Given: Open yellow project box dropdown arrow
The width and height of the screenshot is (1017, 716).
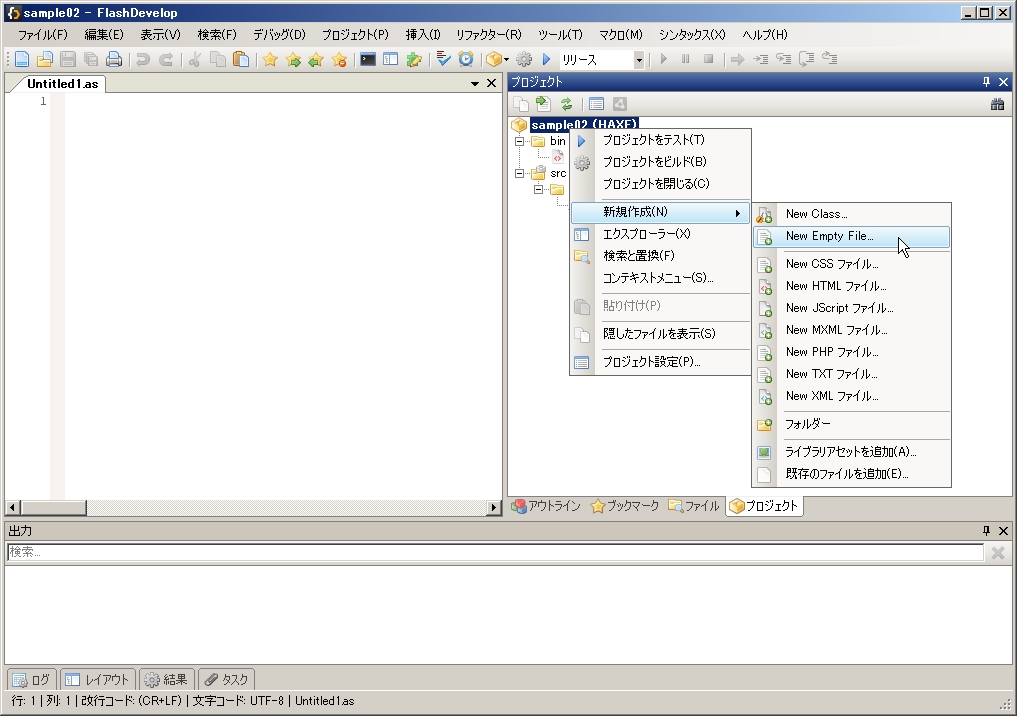Looking at the screenshot, I should click(x=506, y=60).
